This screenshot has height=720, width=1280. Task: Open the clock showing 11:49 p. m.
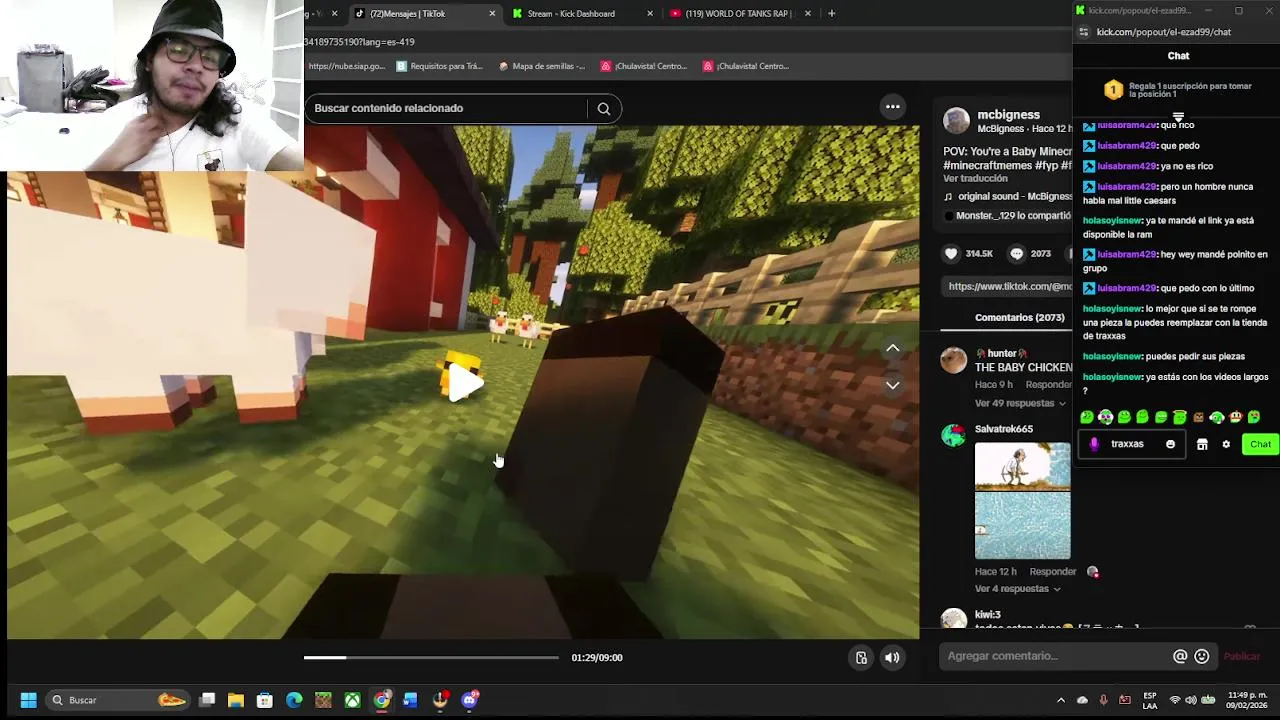click(x=1248, y=700)
